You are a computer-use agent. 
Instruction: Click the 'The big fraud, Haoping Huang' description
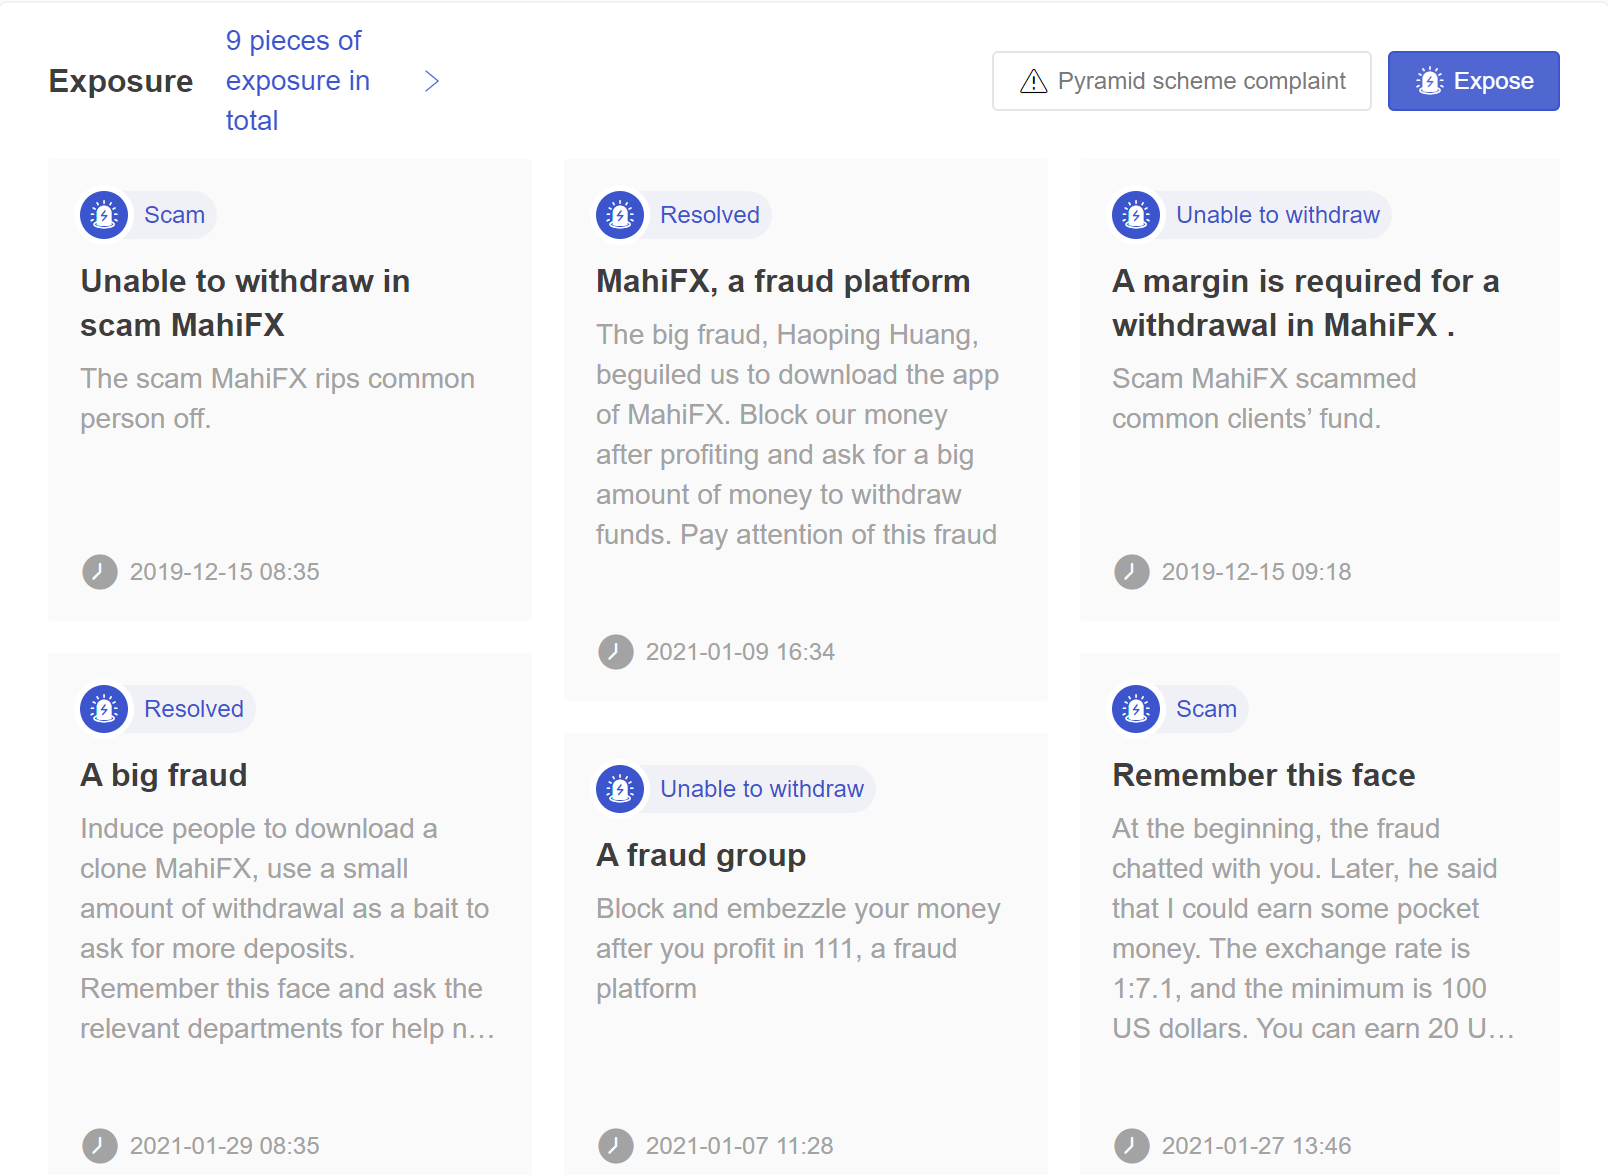[x=797, y=435]
